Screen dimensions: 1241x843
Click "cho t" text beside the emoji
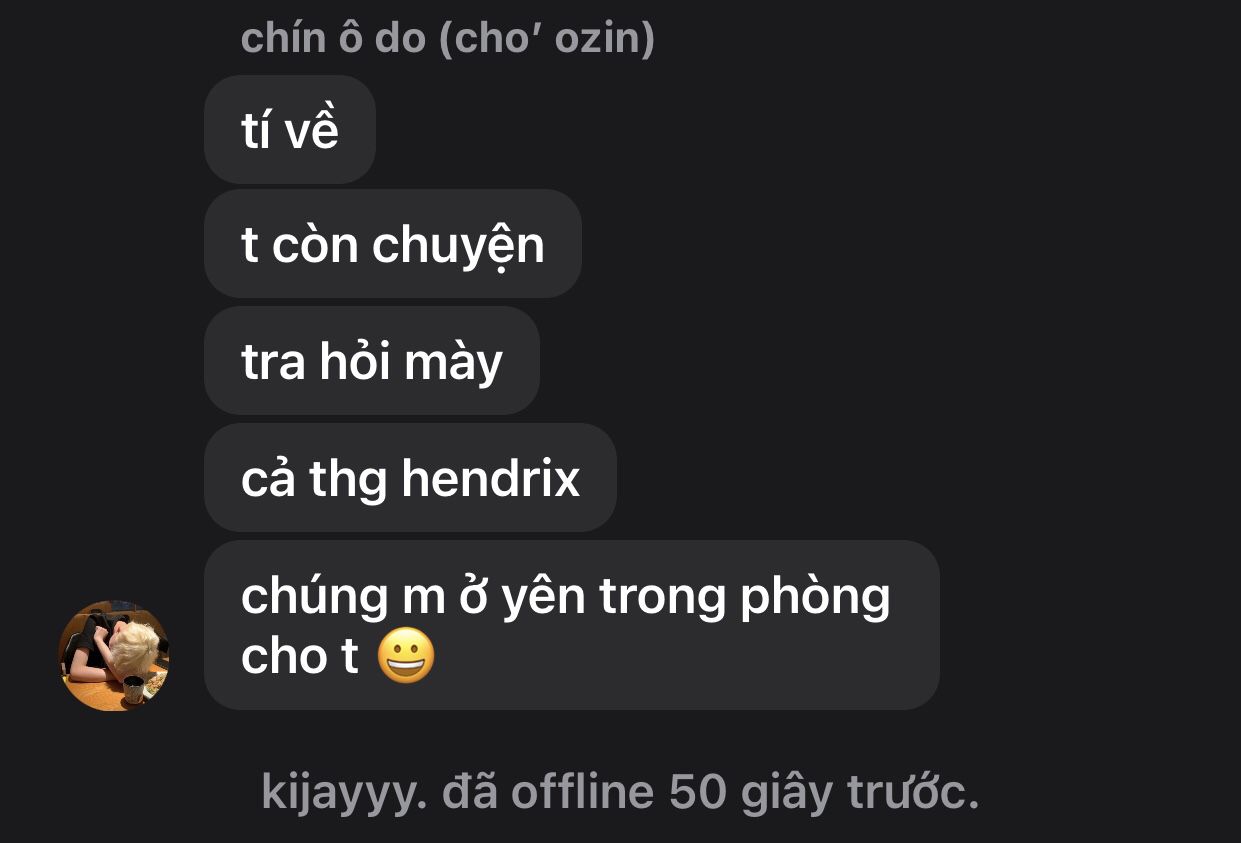click(300, 657)
